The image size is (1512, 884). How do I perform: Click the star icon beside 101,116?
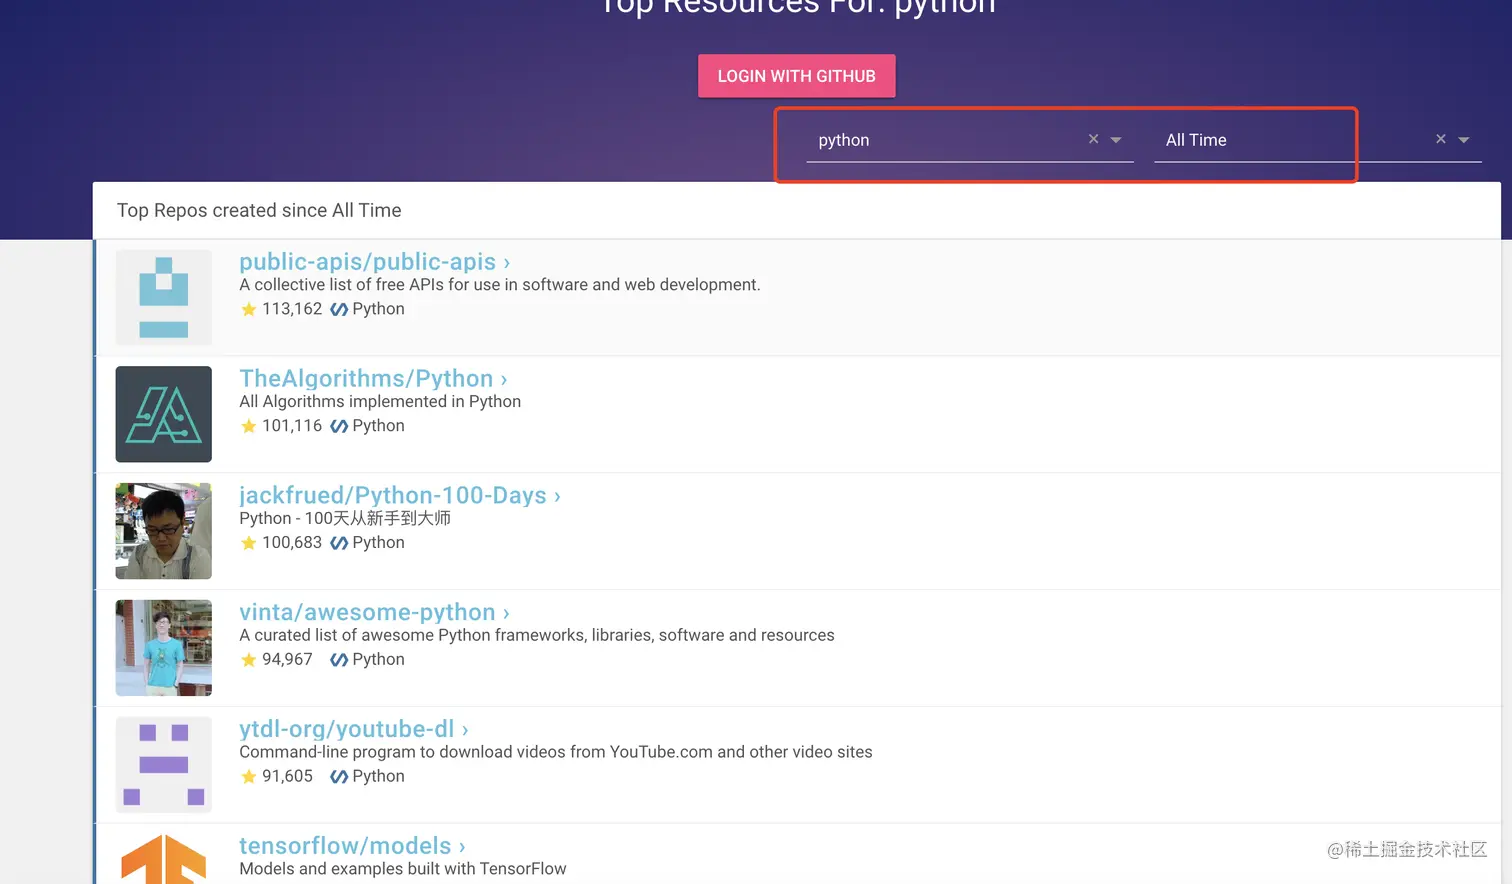tap(249, 426)
